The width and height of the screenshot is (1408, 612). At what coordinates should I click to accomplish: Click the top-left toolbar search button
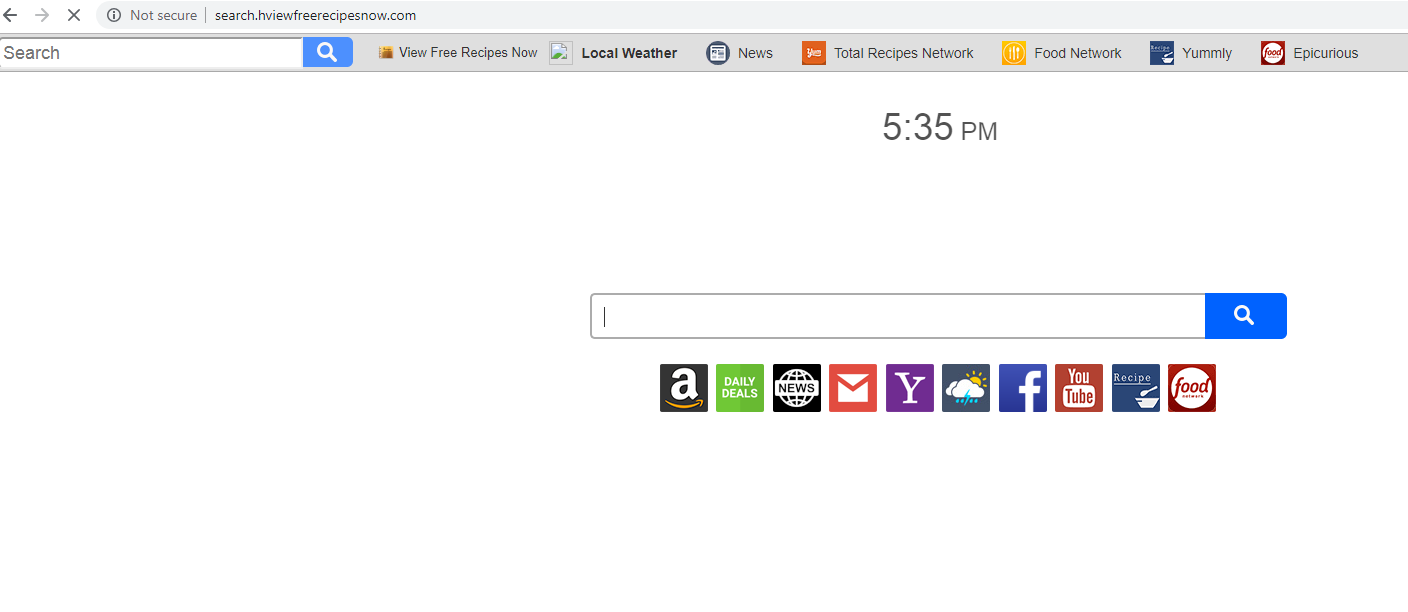328,52
